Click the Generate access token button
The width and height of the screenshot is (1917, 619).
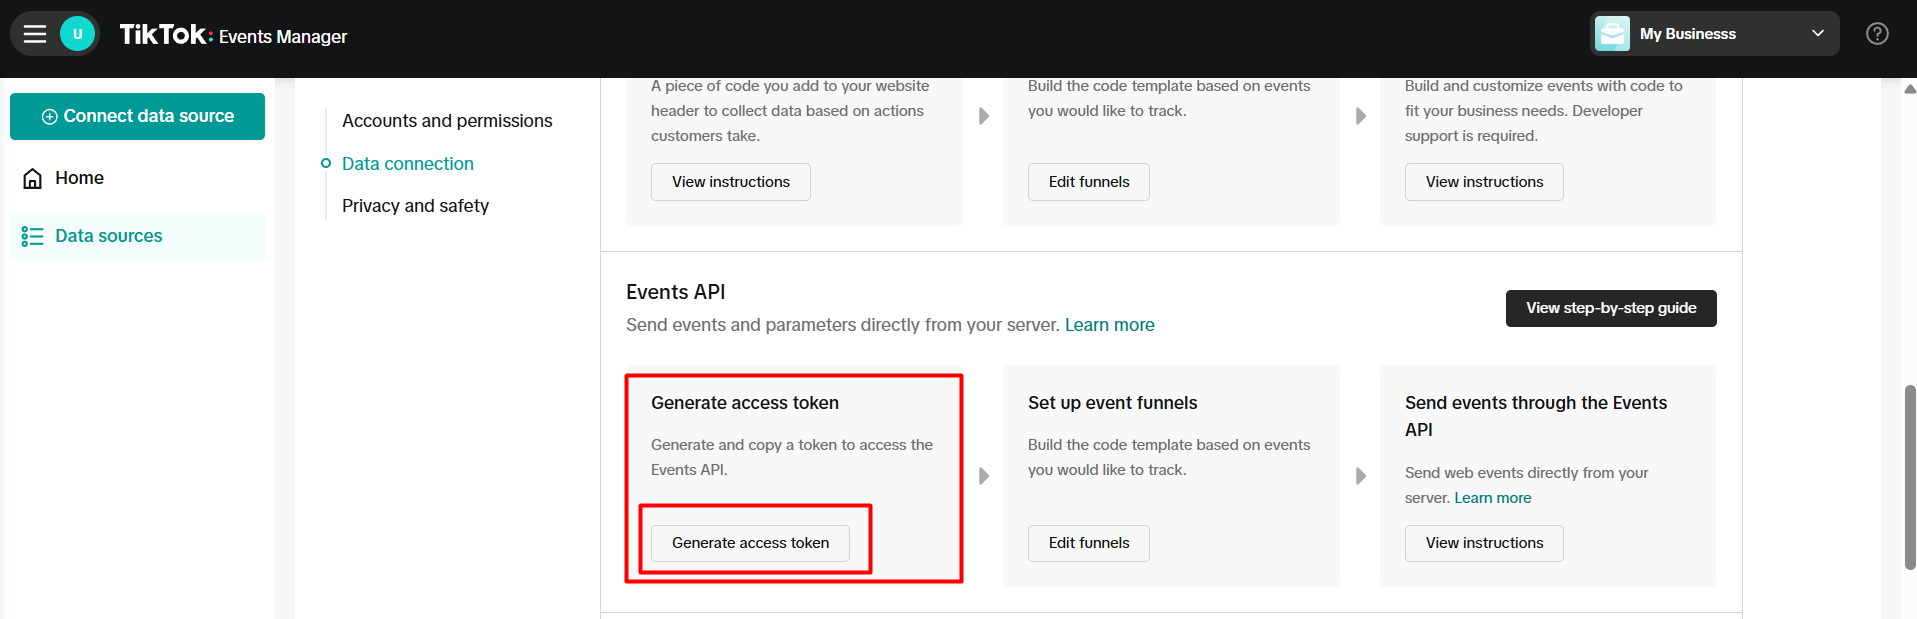pos(750,543)
